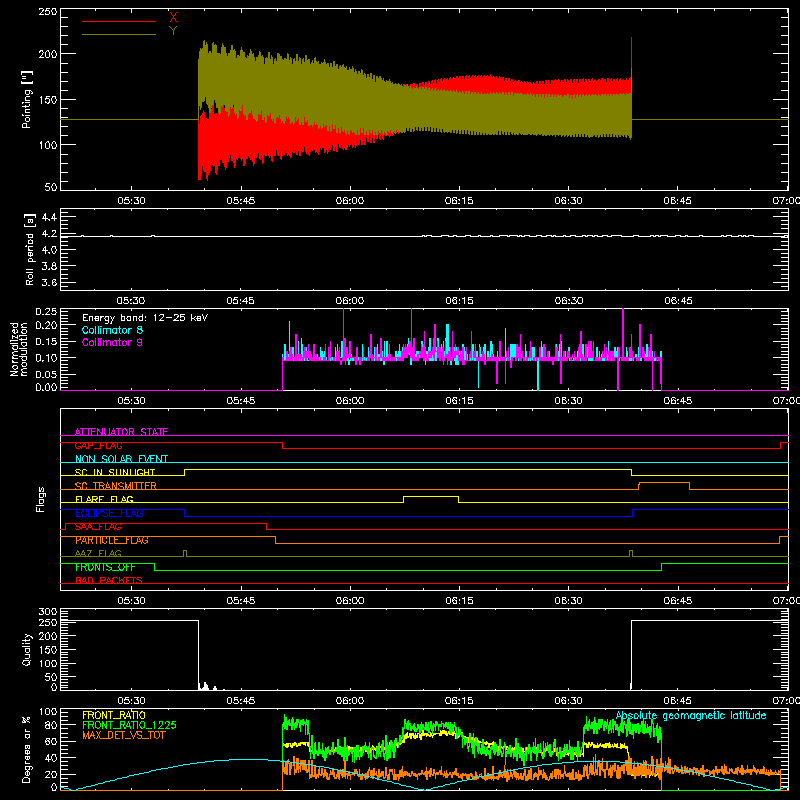Select the ATTENUATOR_STATE flag label
This screenshot has width=800, height=800.
tap(121, 432)
